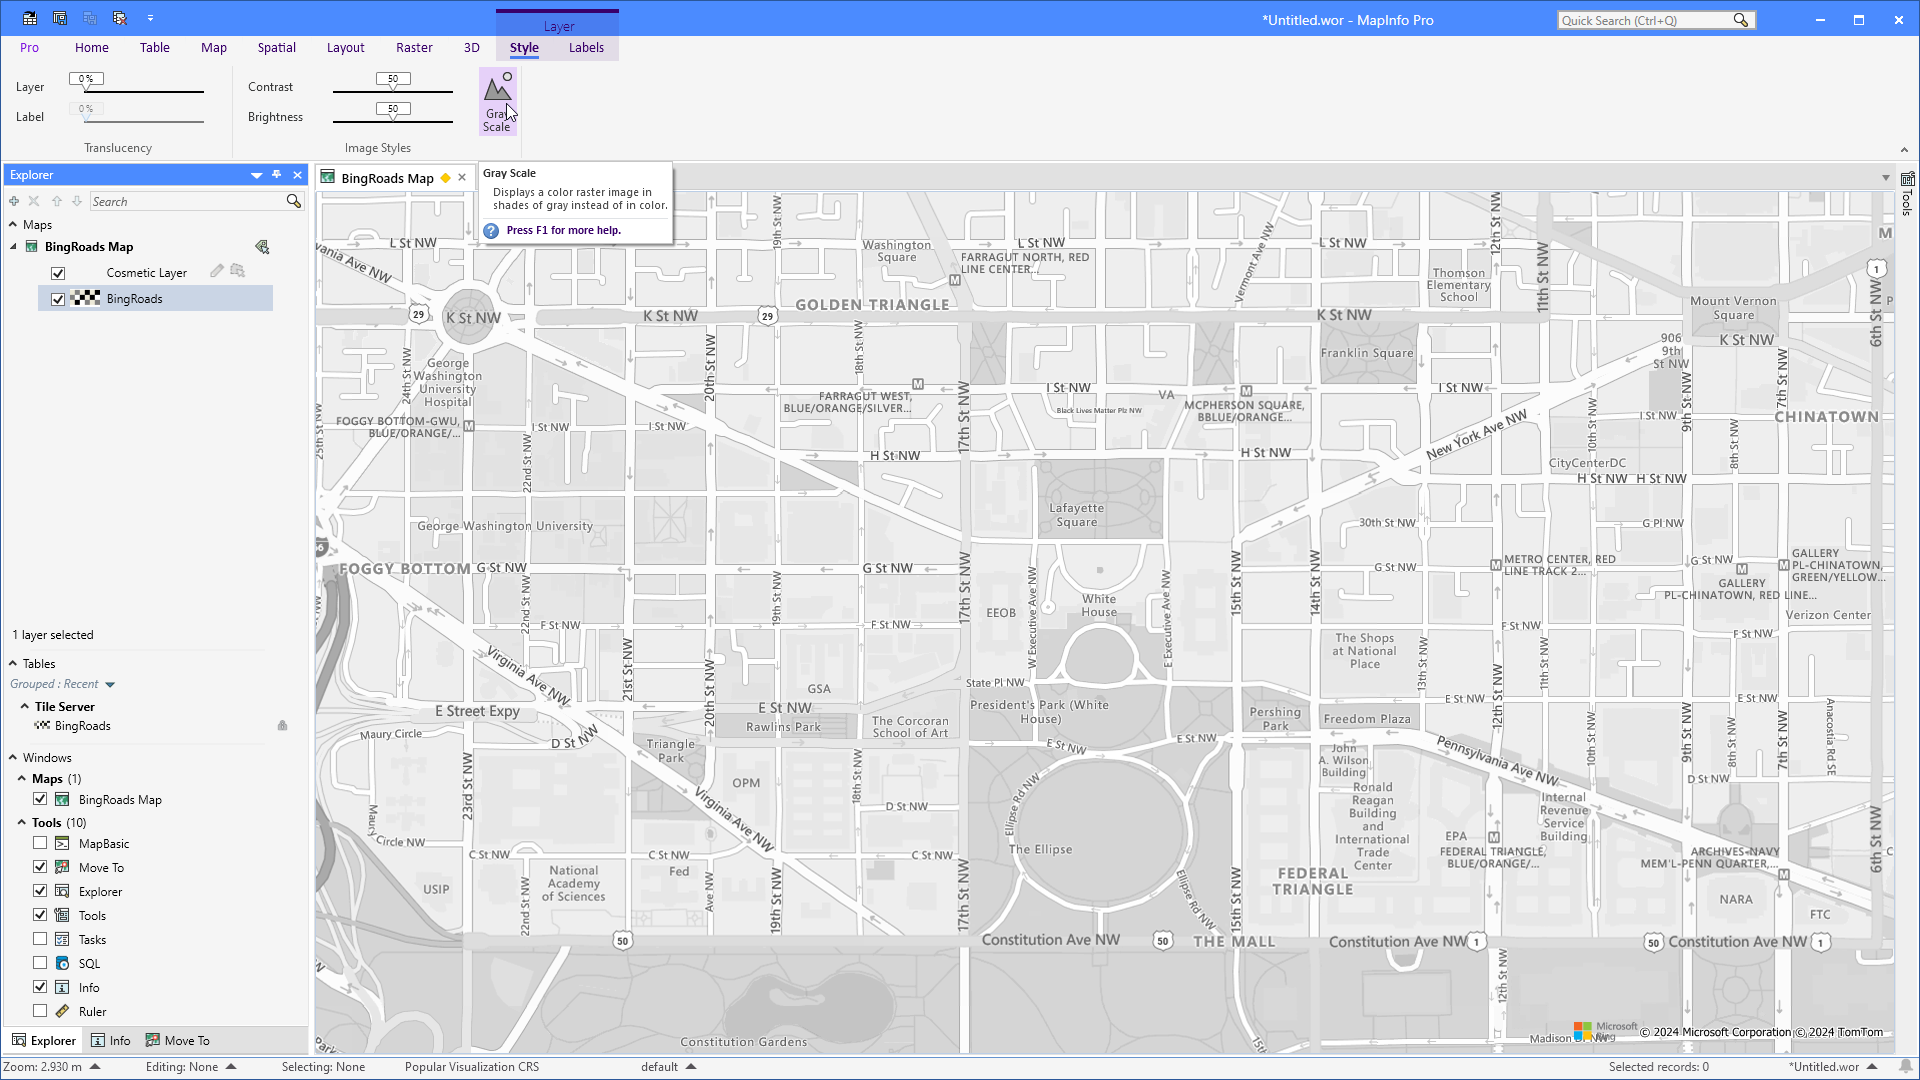Click the editable pencil icon beside Cosmetic Layer
Viewport: 1920px width, 1080px height.
click(215, 270)
